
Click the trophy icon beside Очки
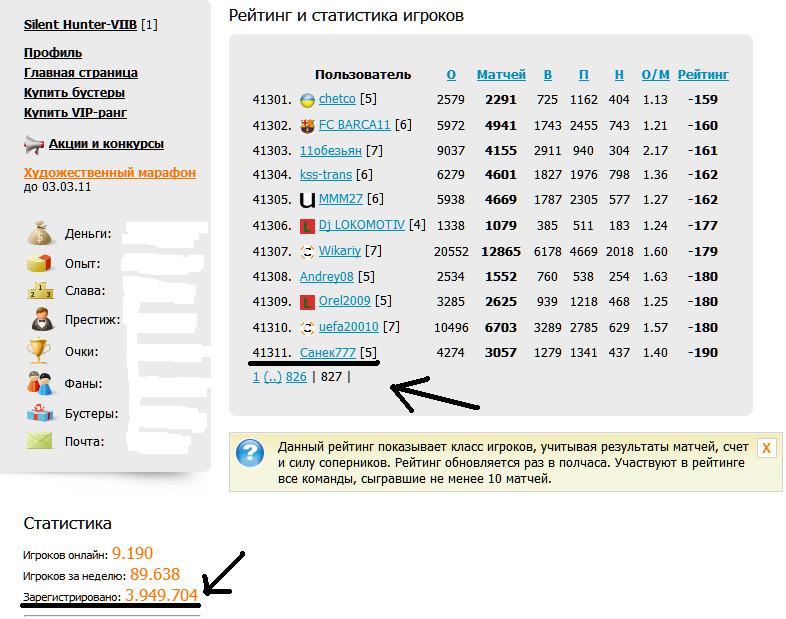click(39, 351)
